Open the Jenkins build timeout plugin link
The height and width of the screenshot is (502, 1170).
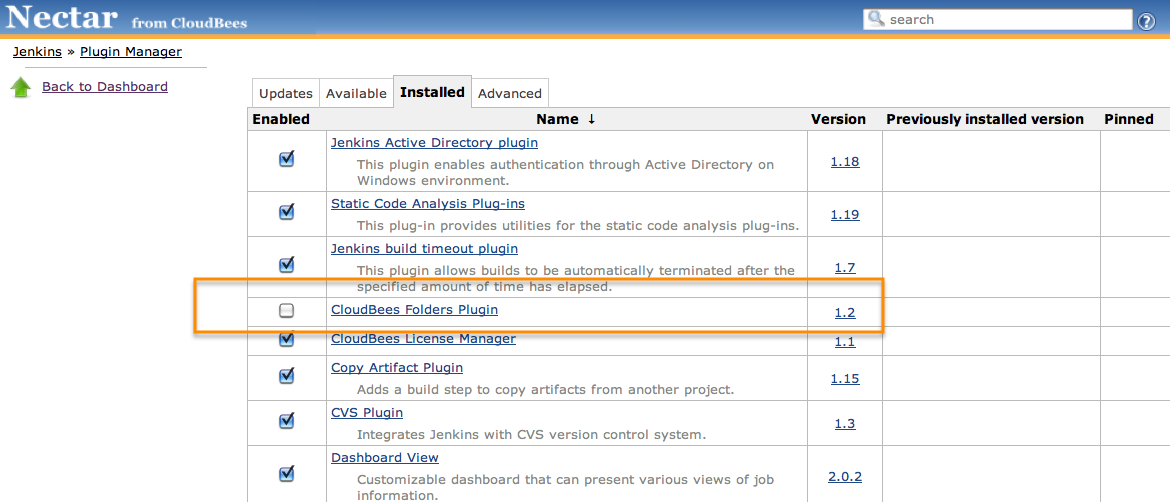[x=424, y=248]
